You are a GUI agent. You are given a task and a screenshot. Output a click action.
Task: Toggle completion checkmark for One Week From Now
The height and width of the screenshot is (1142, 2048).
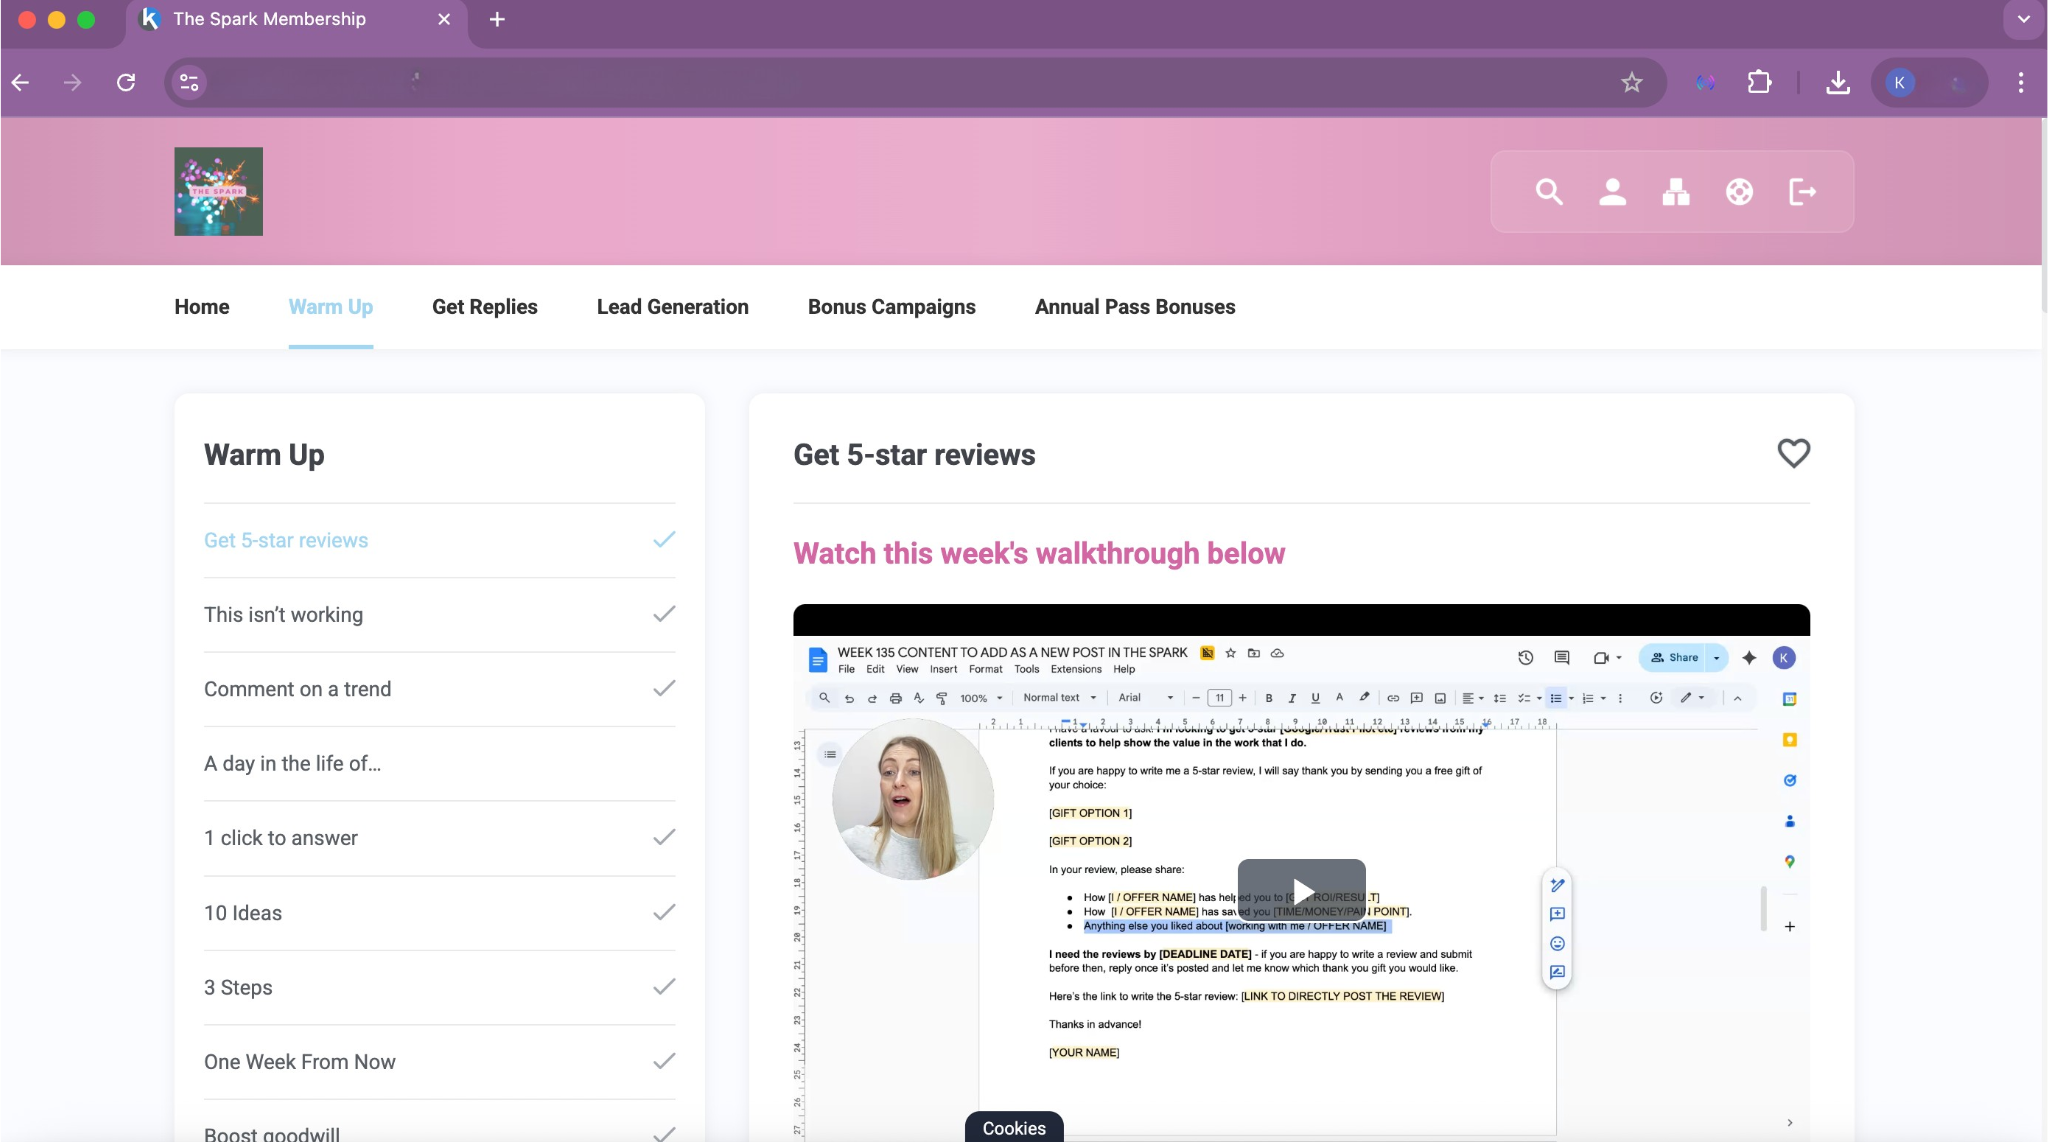click(664, 1061)
